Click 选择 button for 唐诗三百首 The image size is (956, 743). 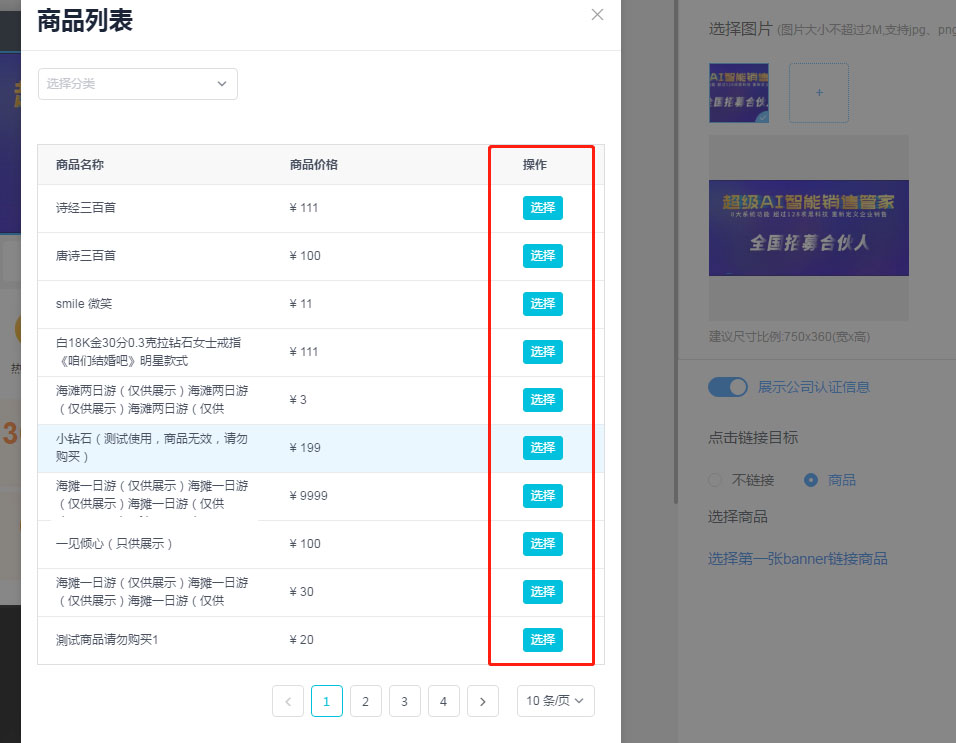tap(543, 256)
